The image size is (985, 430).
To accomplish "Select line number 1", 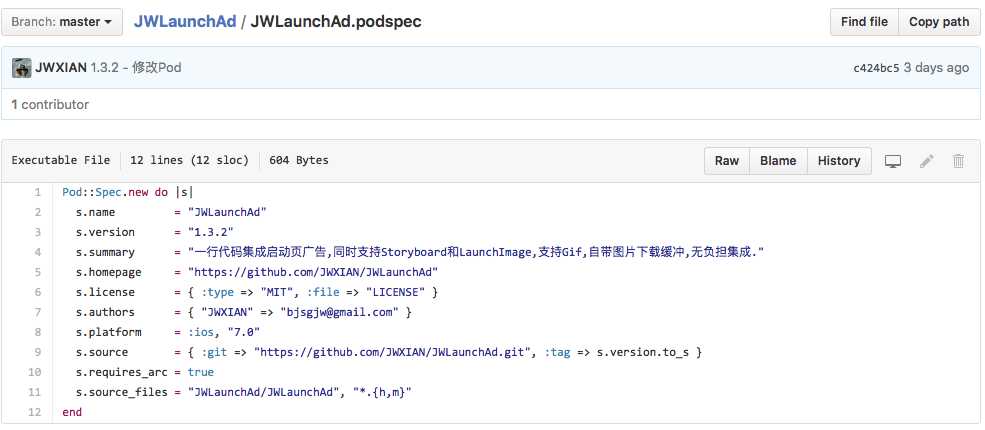I will coord(38,192).
